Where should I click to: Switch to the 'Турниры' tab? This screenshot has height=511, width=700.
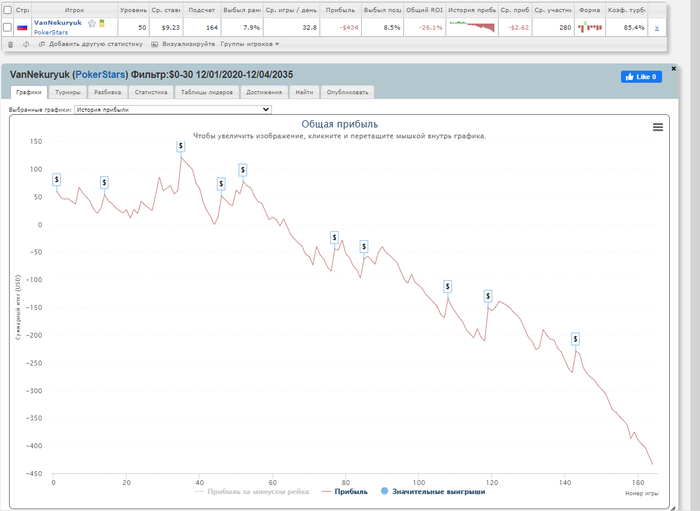[68, 92]
